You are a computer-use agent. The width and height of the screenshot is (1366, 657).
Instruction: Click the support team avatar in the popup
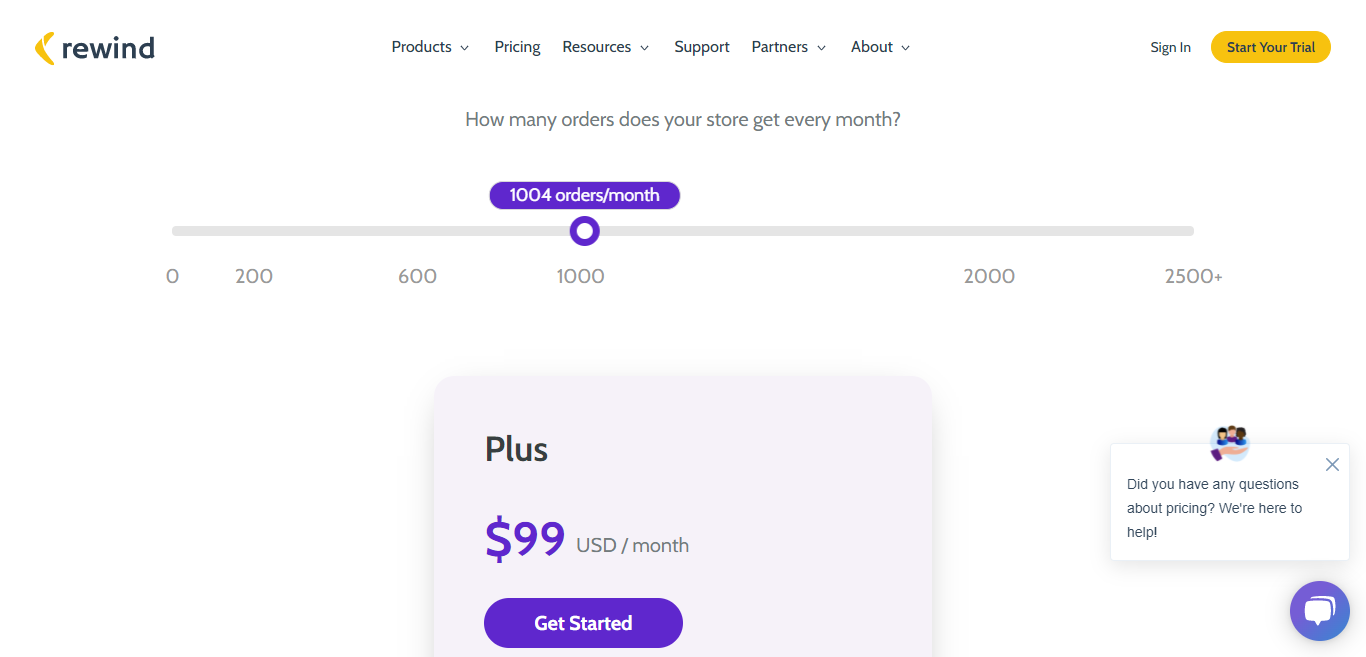click(x=1229, y=442)
